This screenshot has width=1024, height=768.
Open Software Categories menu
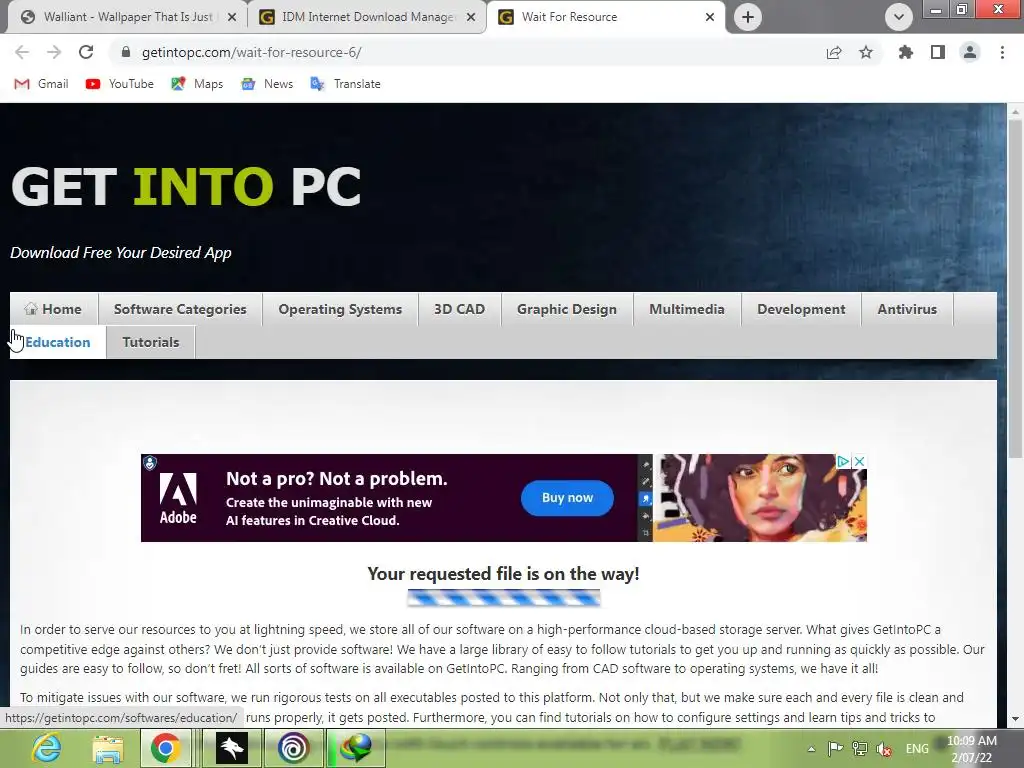click(x=180, y=309)
